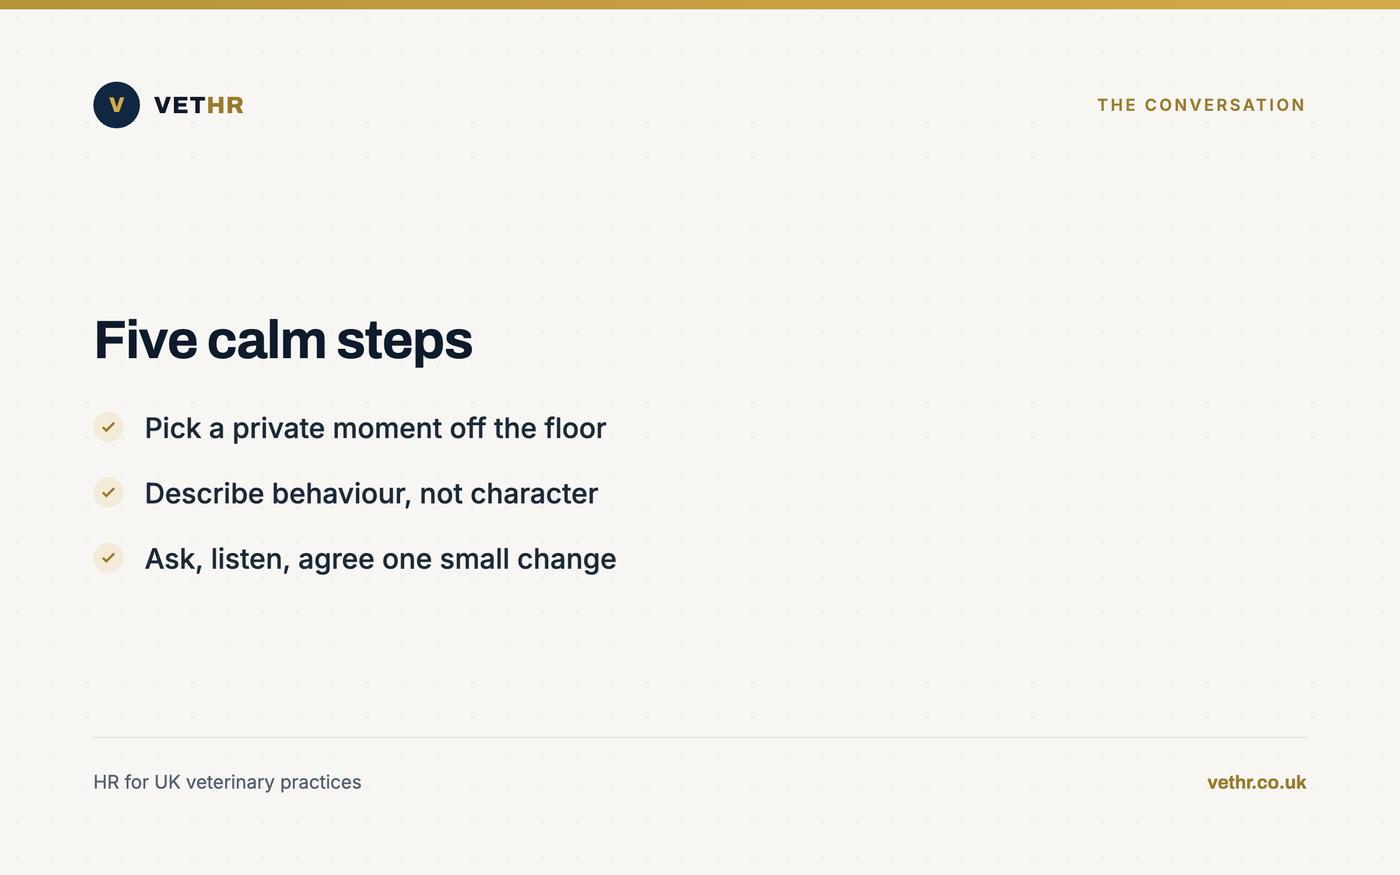Click the word 'floor' in first bullet

pos(575,428)
